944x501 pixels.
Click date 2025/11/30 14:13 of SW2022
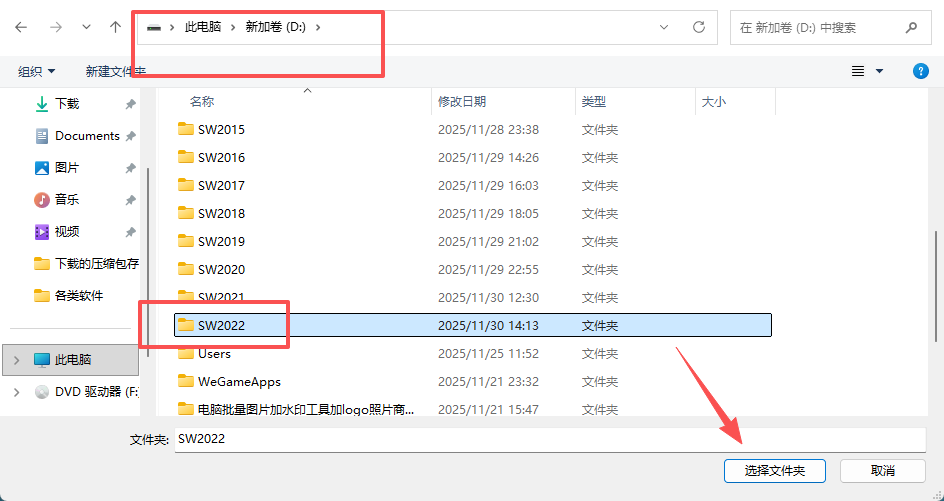tap(488, 326)
